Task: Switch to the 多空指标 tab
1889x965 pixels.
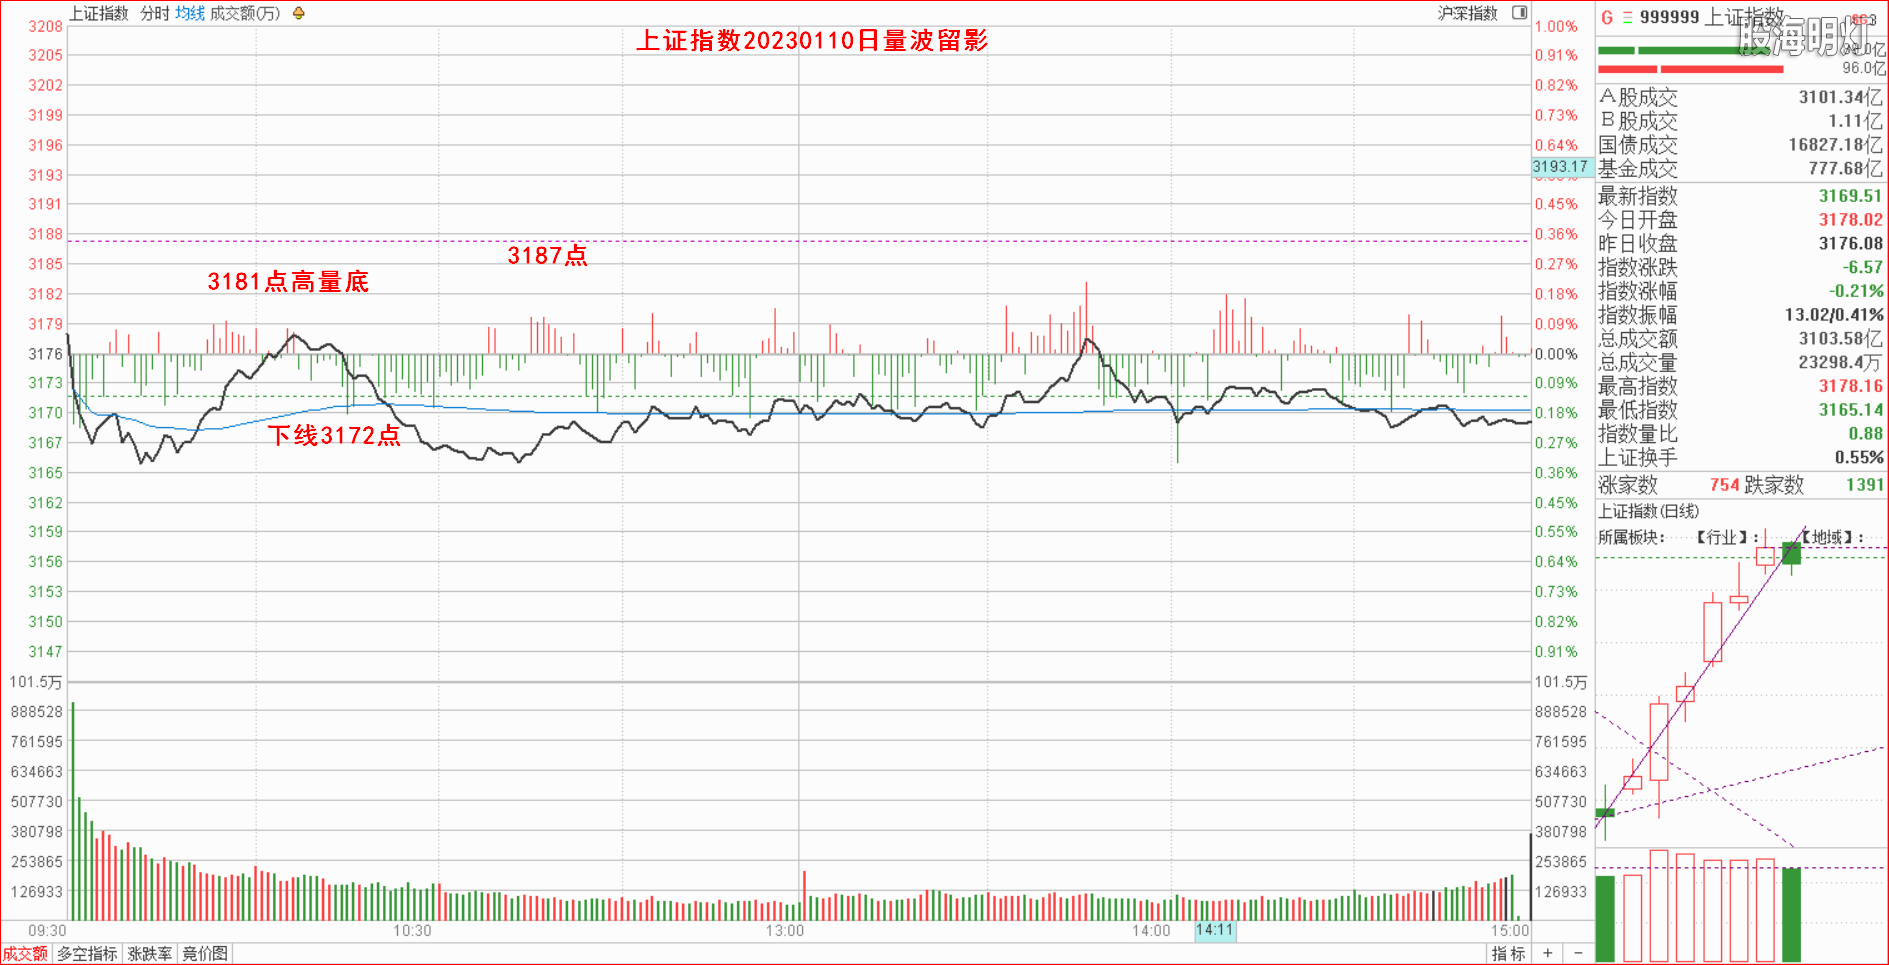Action: [87, 954]
